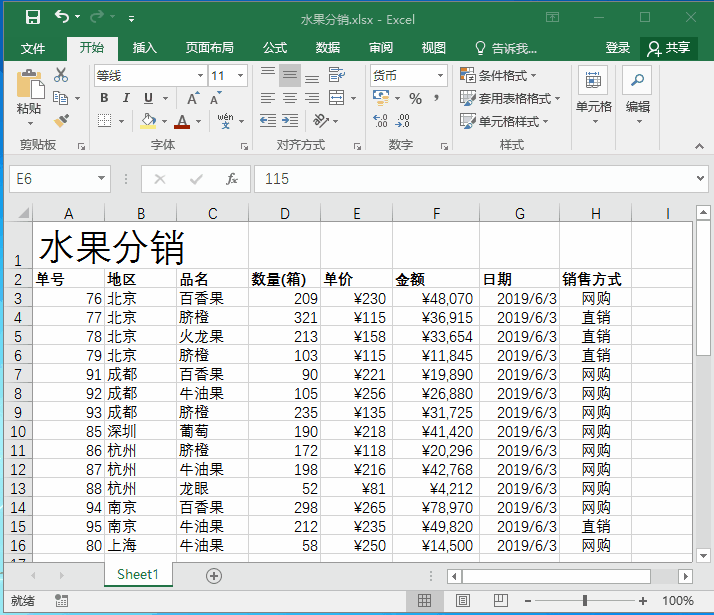Image resolution: width=714 pixels, height=615 pixels.
Task: Apply comma style icon
Action: (x=436, y=98)
